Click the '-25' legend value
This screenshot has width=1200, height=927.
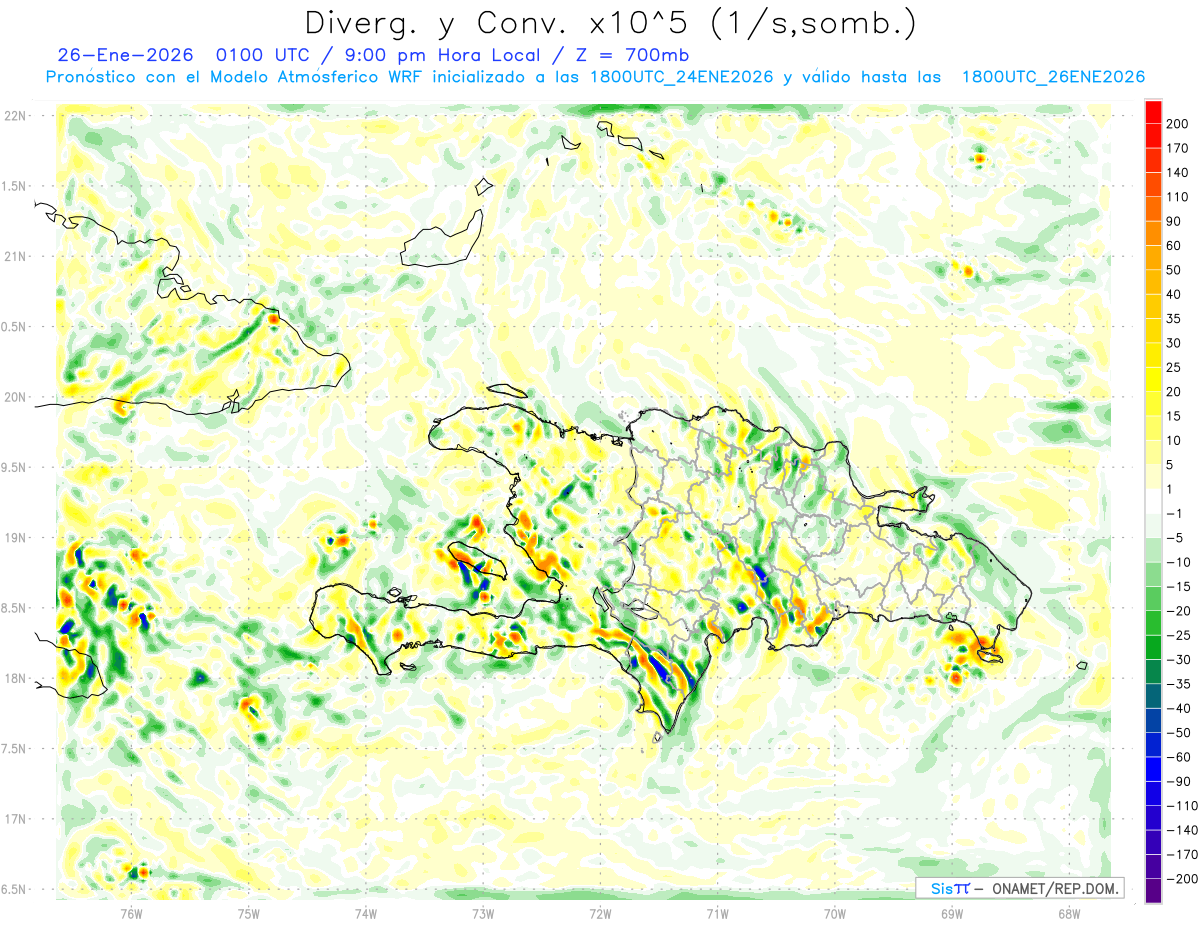click(x=1181, y=635)
